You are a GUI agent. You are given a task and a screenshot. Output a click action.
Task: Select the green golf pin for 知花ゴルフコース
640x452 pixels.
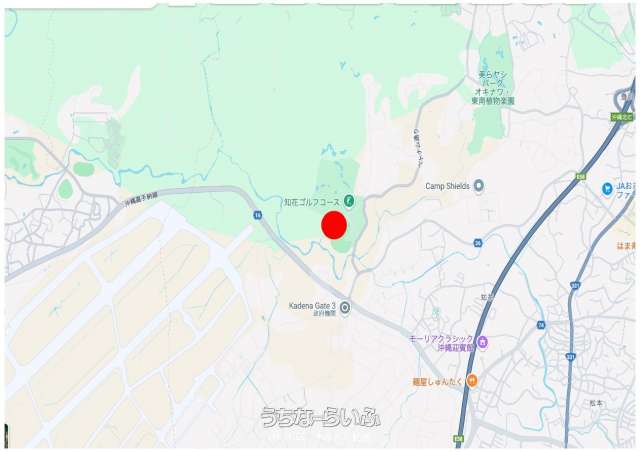click(x=349, y=200)
